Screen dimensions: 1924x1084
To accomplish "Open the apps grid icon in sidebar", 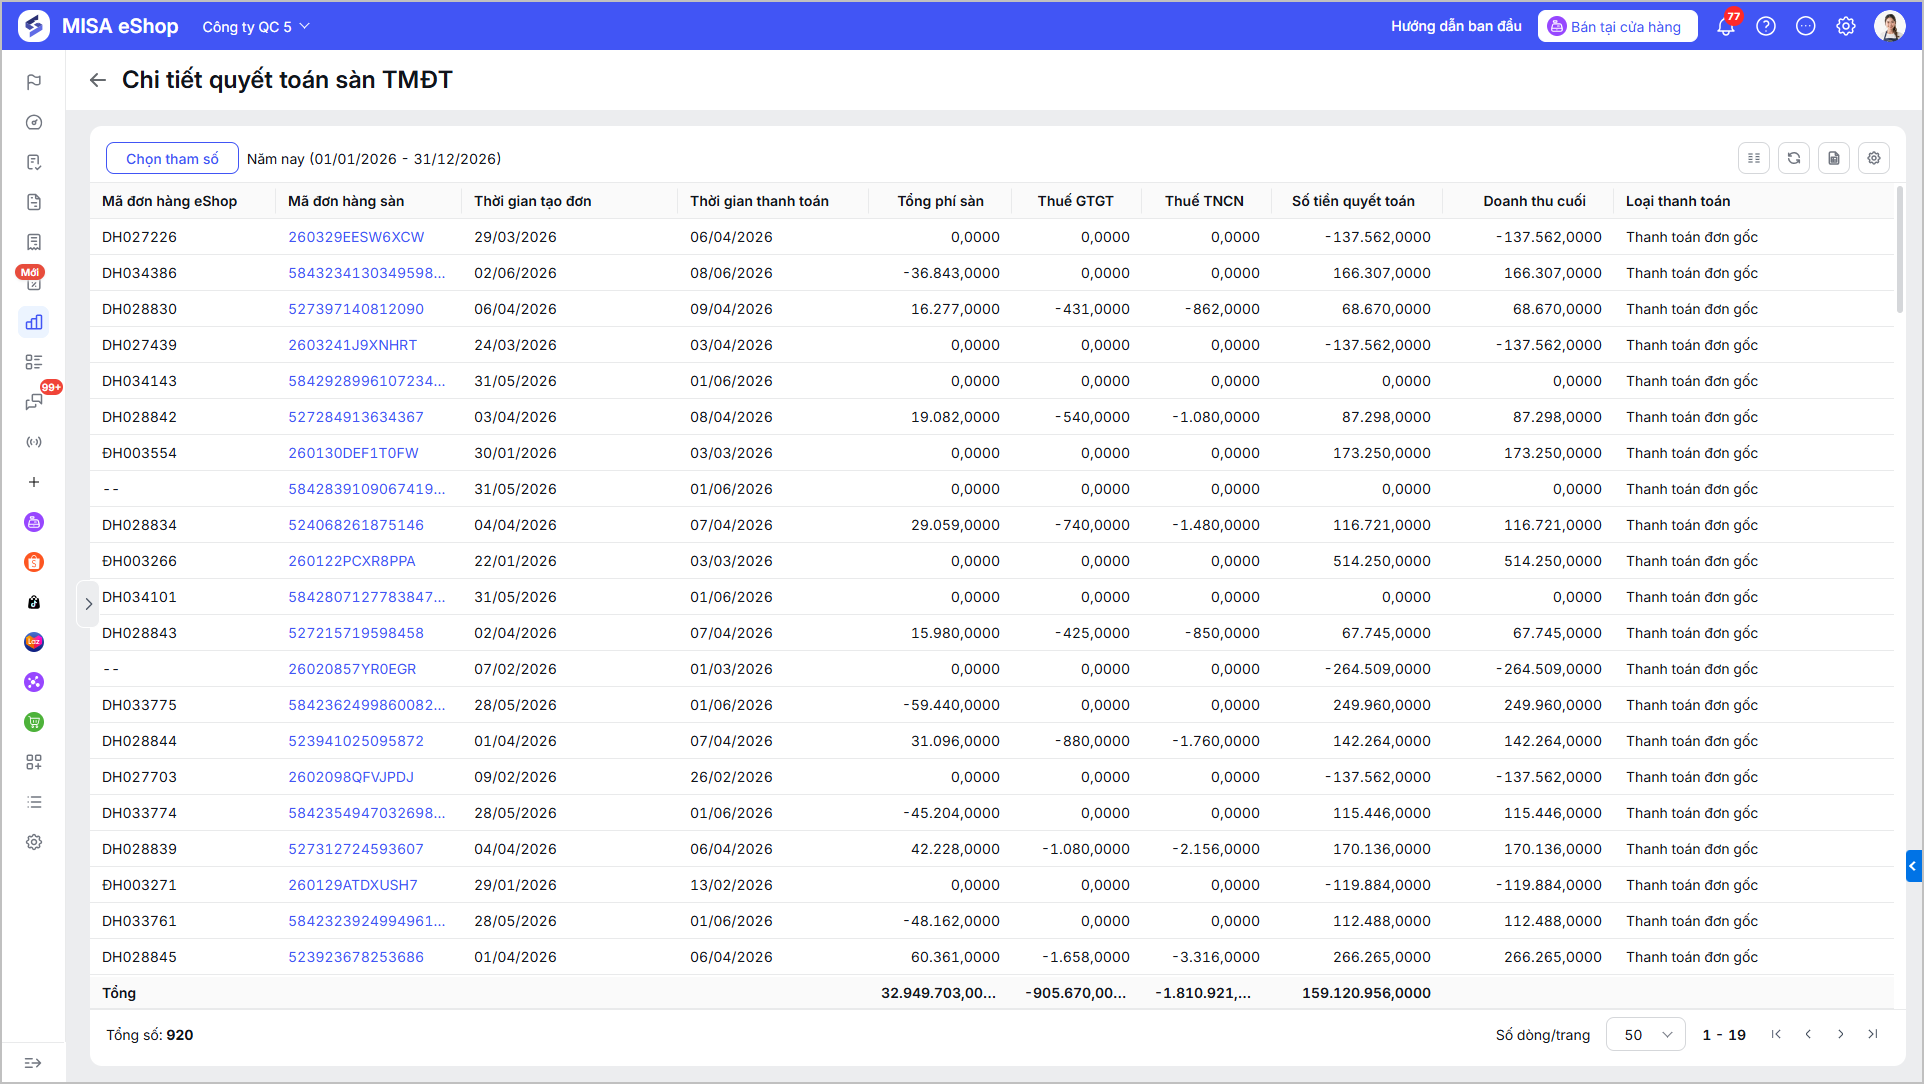I will (34, 762).
